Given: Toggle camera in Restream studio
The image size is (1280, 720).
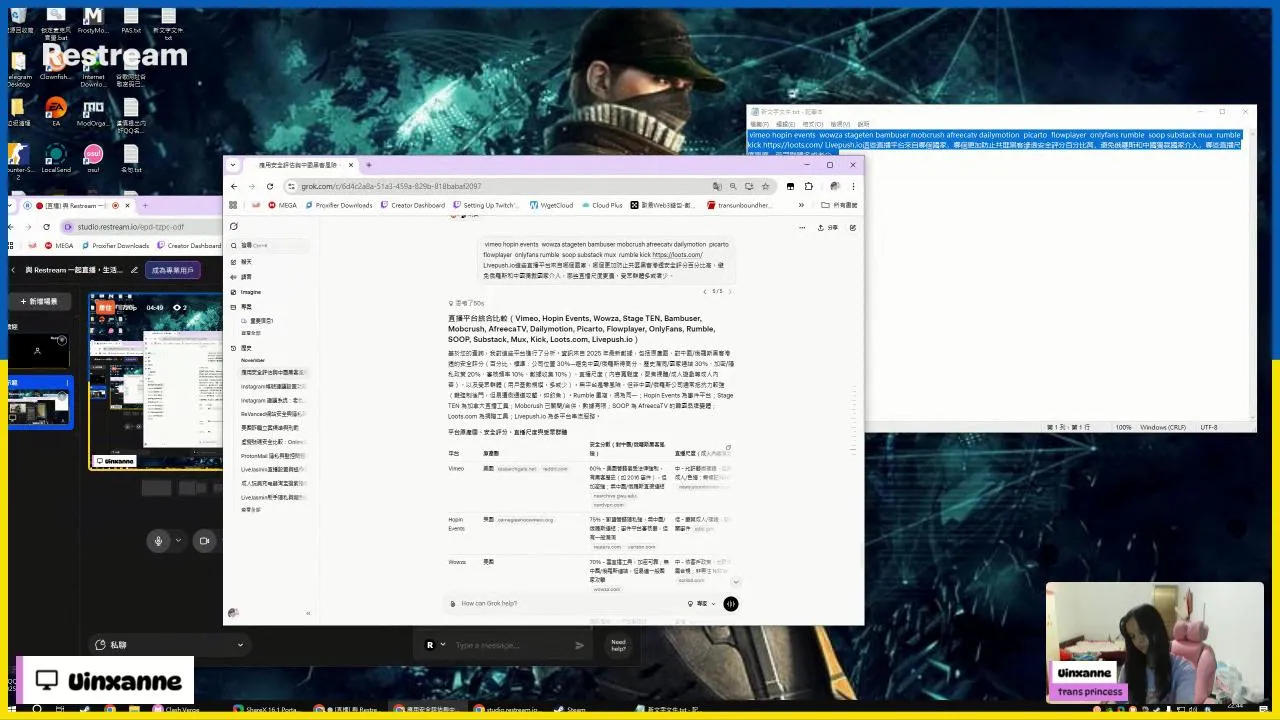Looking at the screenshot, I should [x=204, y=540].
